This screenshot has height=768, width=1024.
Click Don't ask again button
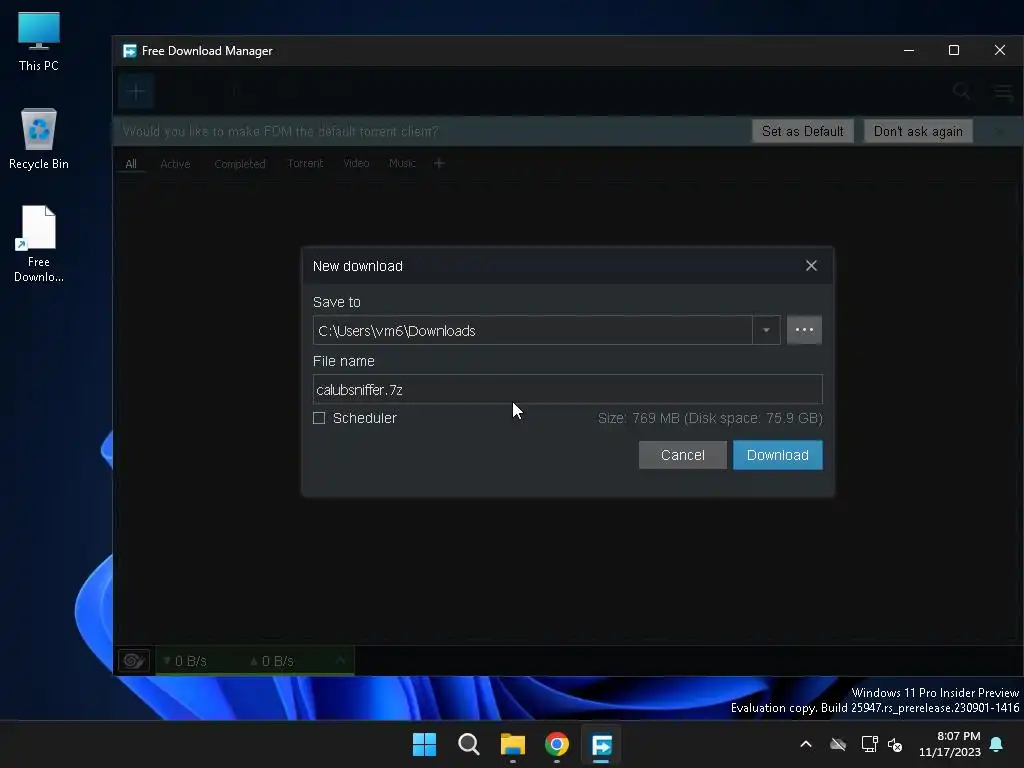918,131
